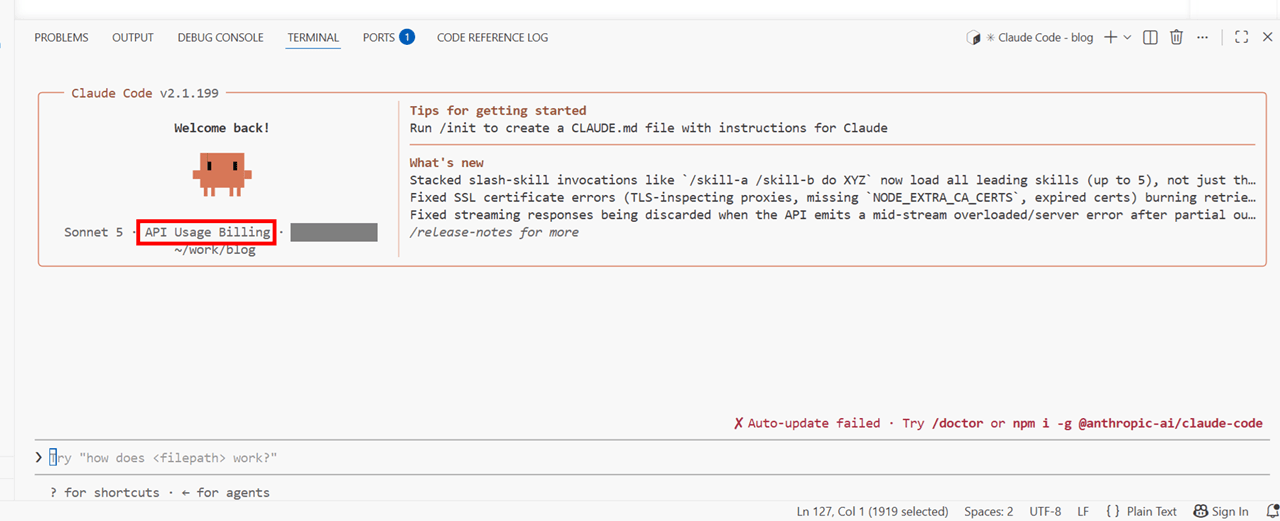
Task: Click the What's new heading
Action: (x=447, y=162)
